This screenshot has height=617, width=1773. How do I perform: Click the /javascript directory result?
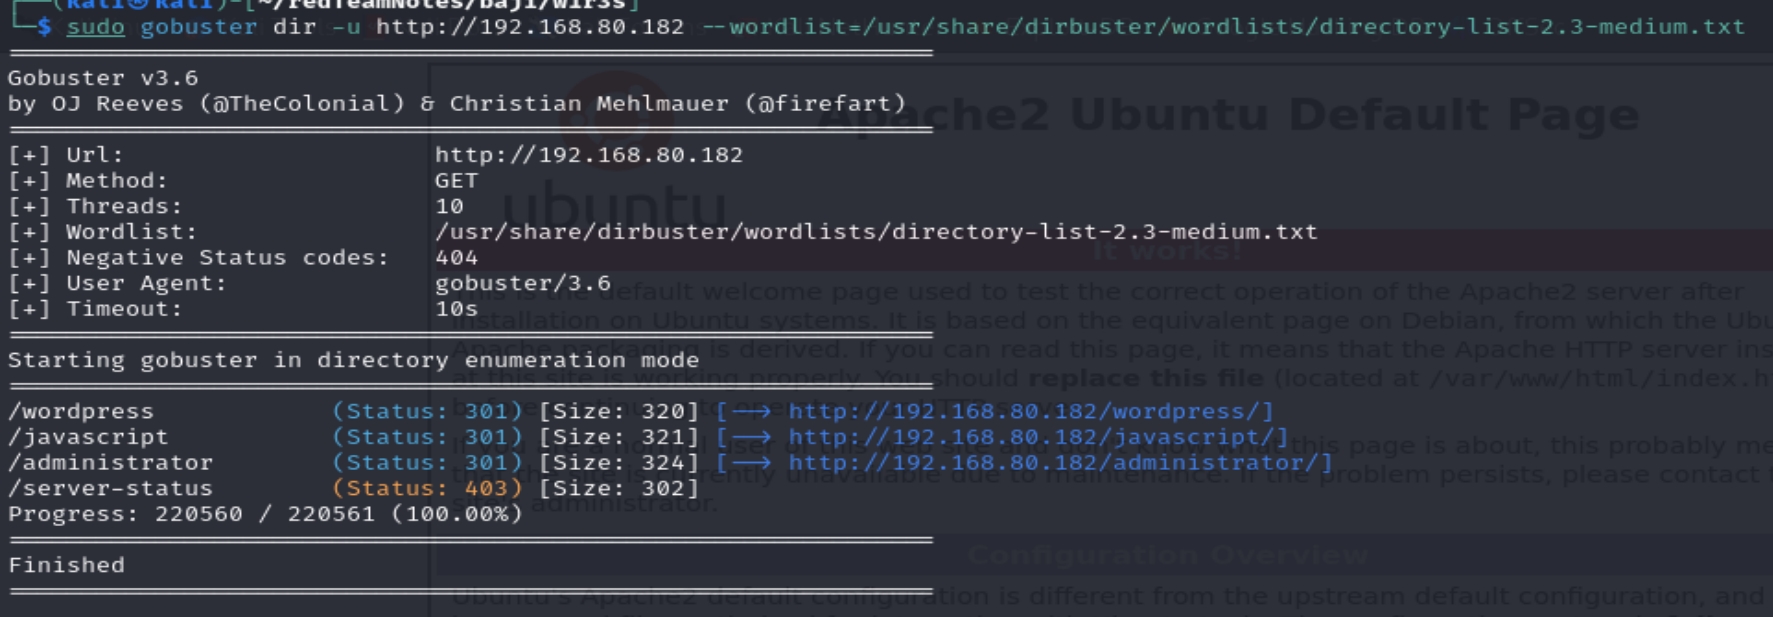point(88,437)
